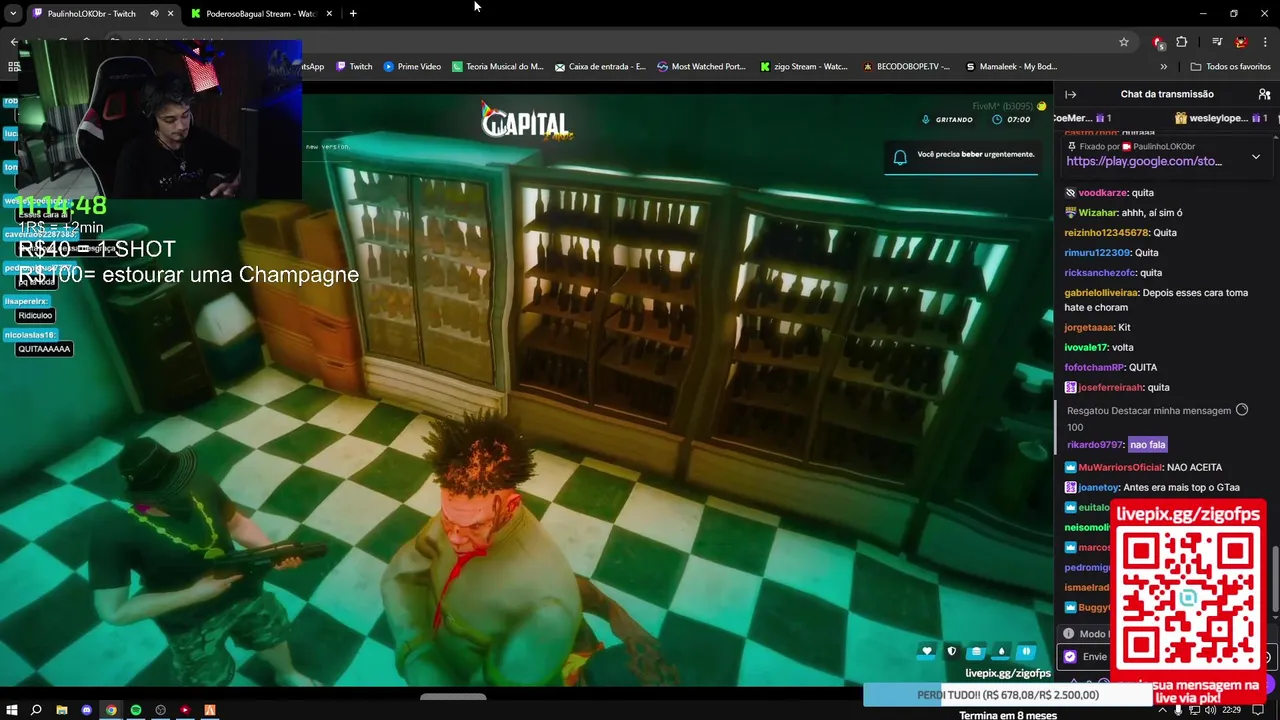This screenshot has width=1280, height=720.
Task: Open the pinned play.google.com link
Action: (x=1144, y=161)
